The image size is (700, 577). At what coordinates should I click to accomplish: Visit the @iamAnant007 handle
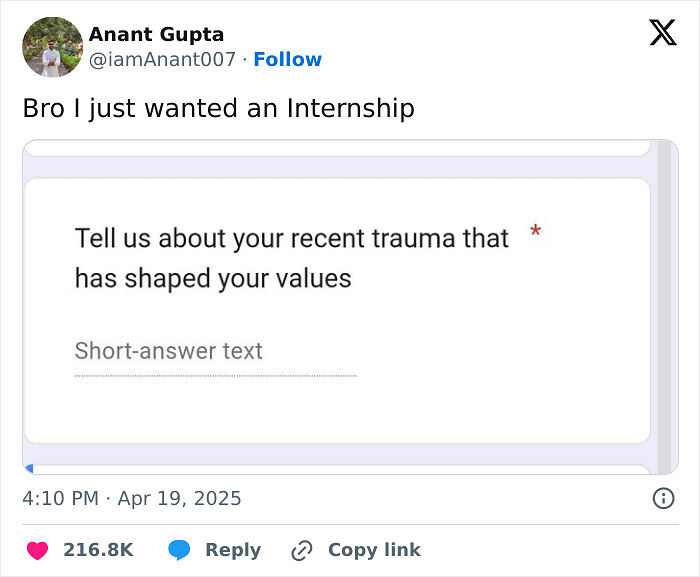point(163,60)
